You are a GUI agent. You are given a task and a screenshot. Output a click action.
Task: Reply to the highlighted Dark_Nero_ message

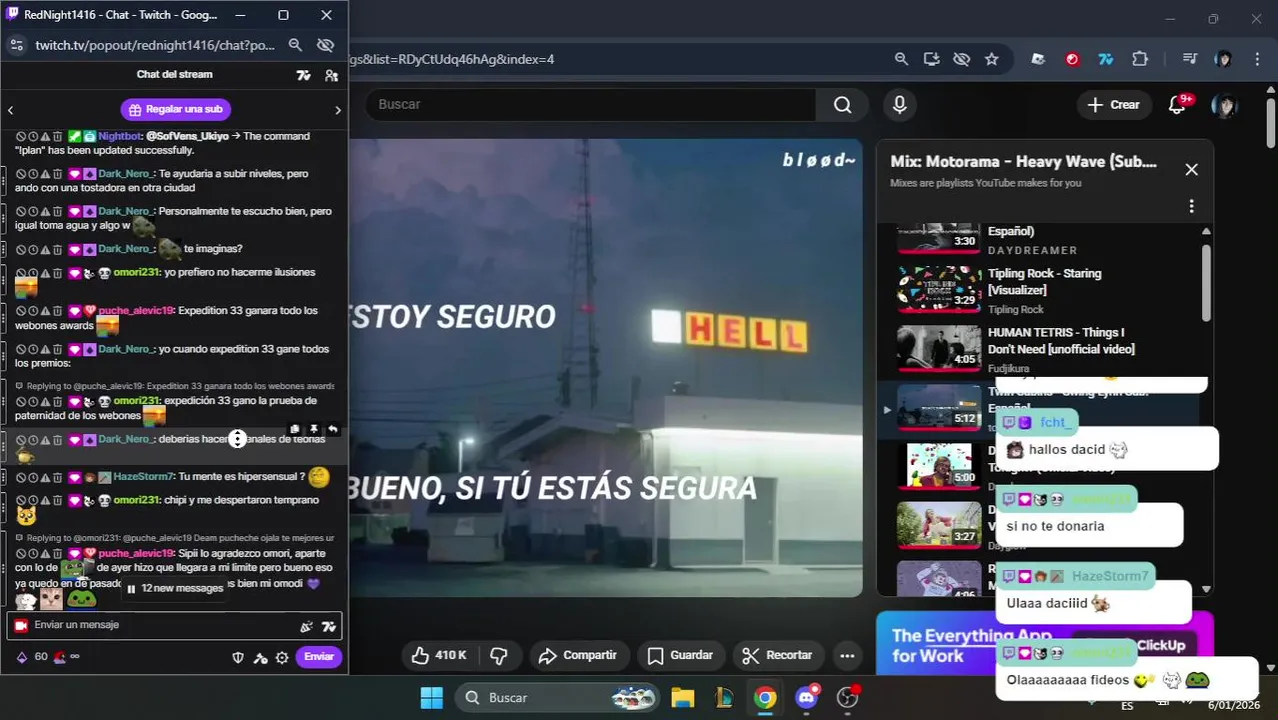[332, 429]
